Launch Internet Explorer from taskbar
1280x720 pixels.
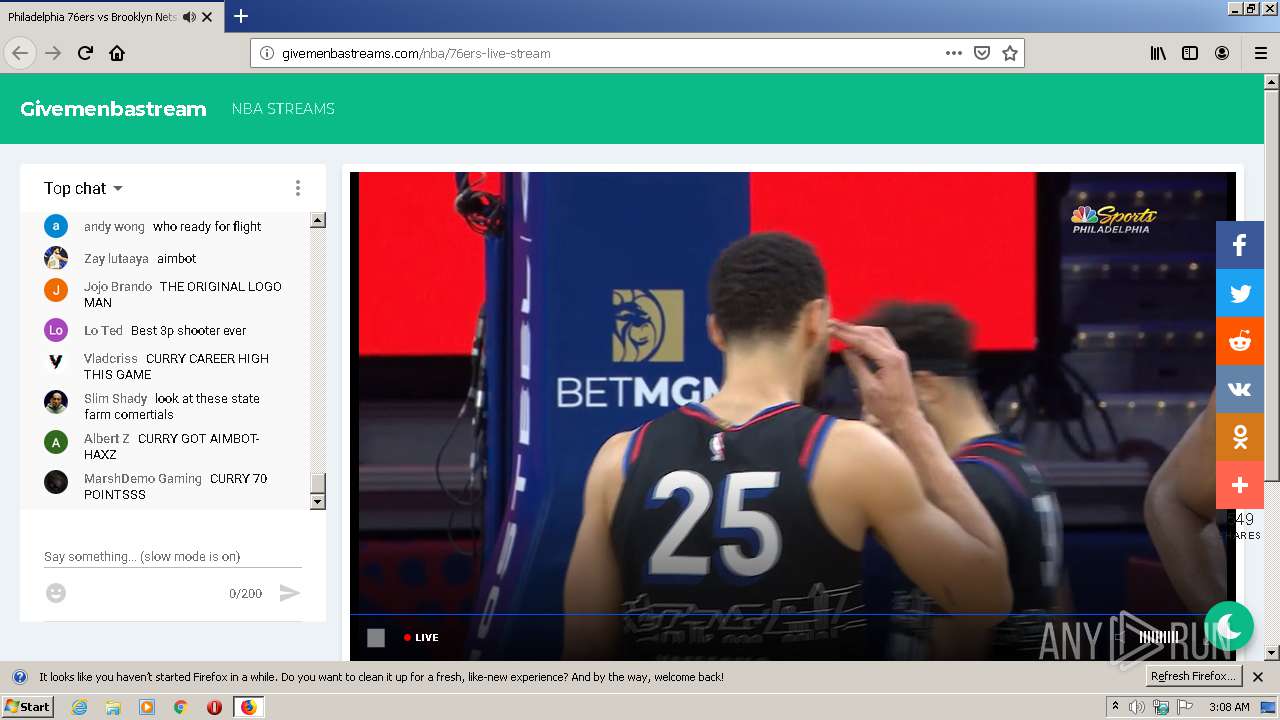(80, 707)
